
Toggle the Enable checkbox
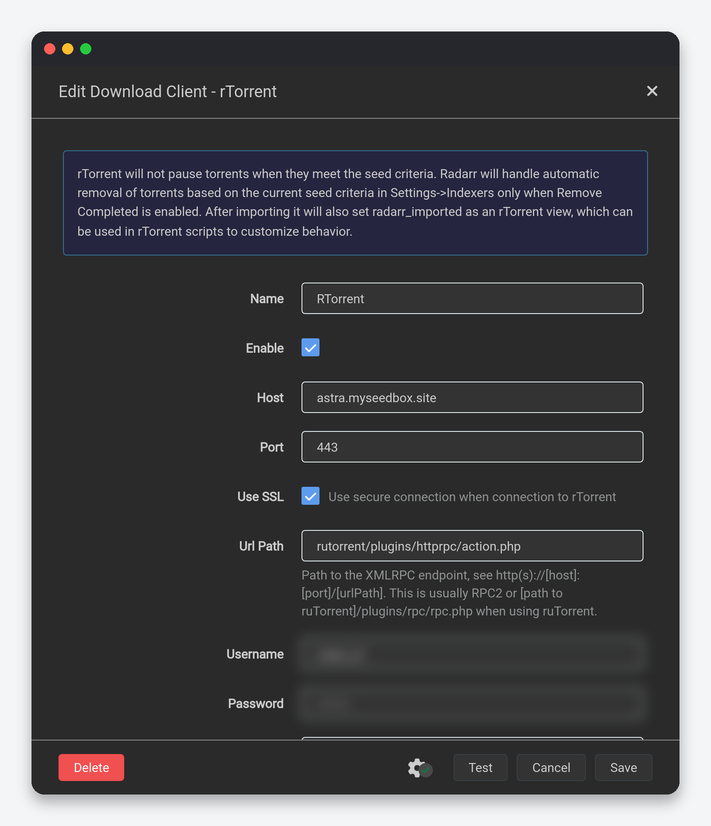pos(310,348)
